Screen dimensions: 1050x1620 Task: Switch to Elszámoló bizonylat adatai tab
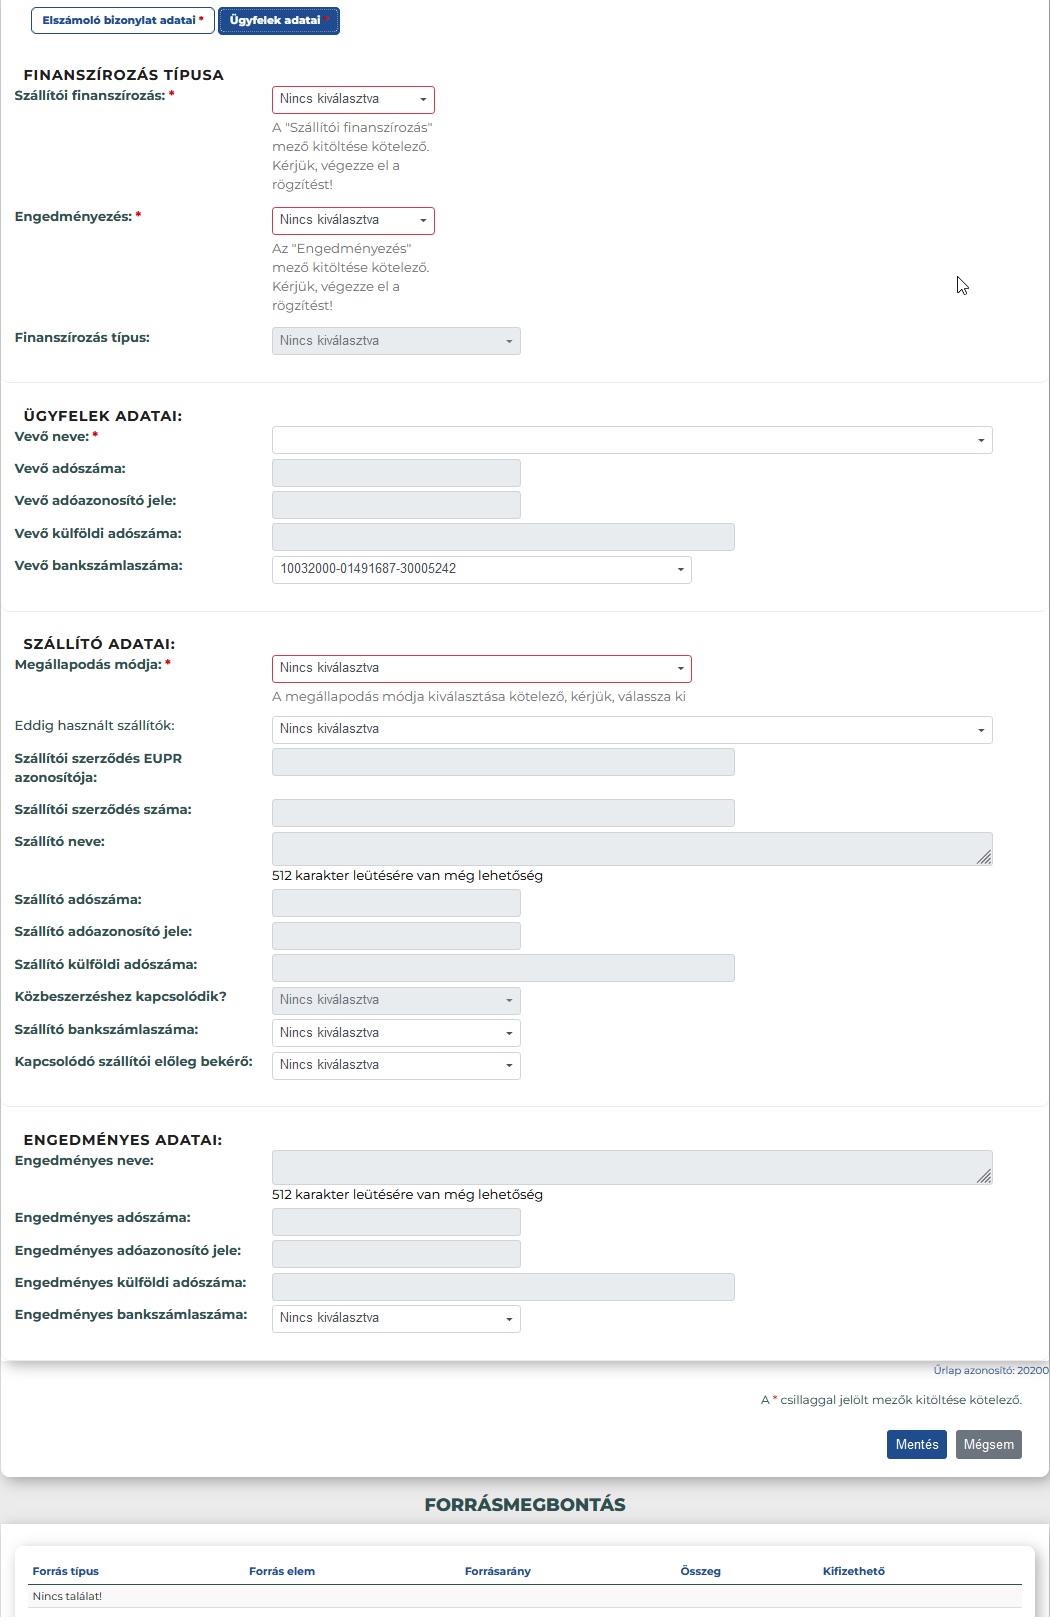pos(123,20)
